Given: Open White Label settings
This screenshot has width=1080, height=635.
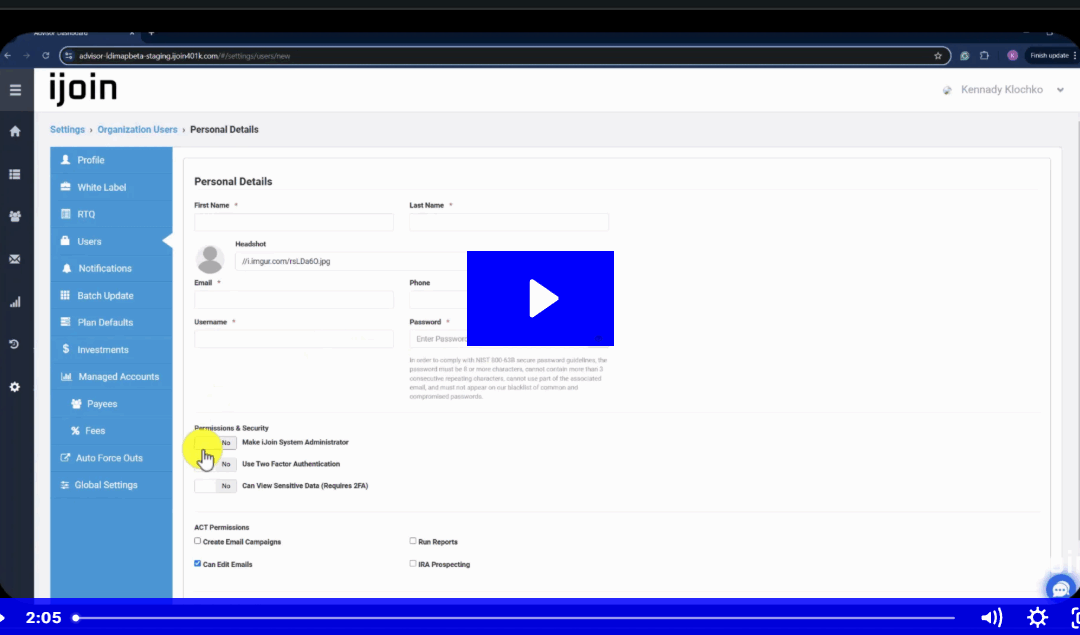Looking at the screenshot, I should coord(112,187).
